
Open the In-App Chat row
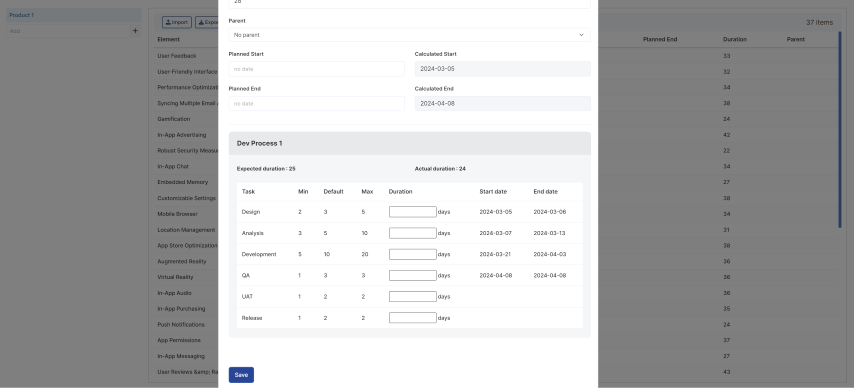tap(173, 166)
